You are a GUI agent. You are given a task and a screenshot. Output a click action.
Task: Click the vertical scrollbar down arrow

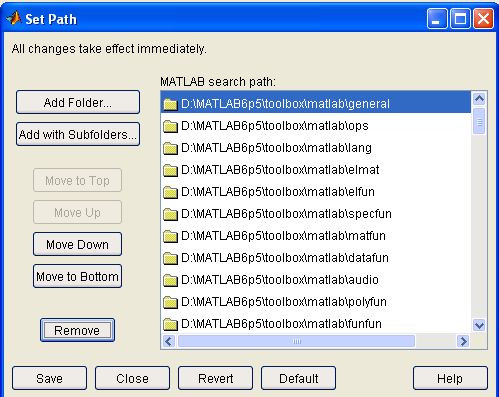479,325
